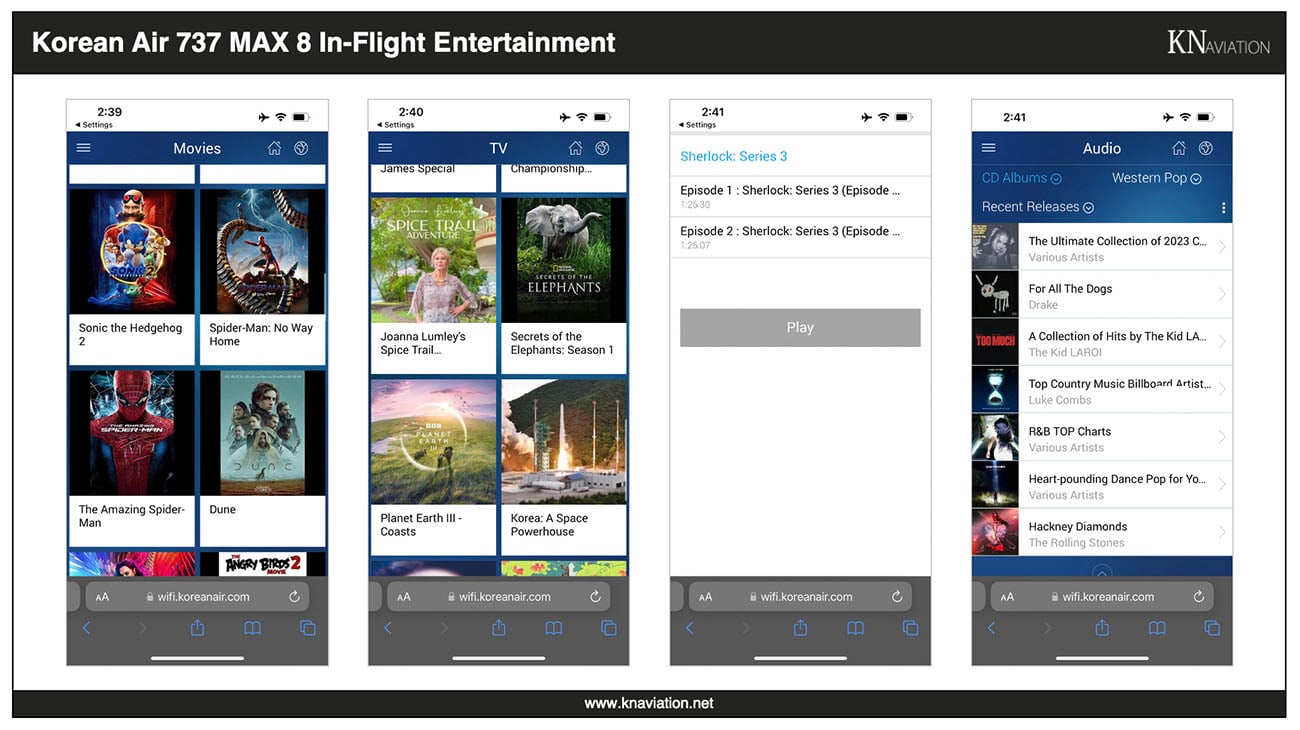Image resolution: width=1300 pixels, height=730 pixels.
Task: Reload the page in the Movies screen browser
Action: (294, 597)
